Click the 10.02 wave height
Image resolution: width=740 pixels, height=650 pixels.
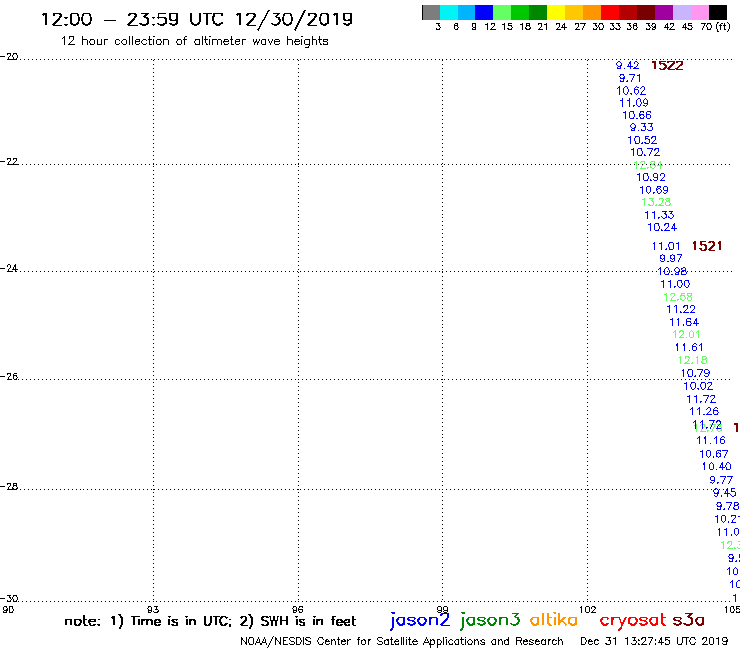pyautogui.click(x=698, y=386)
